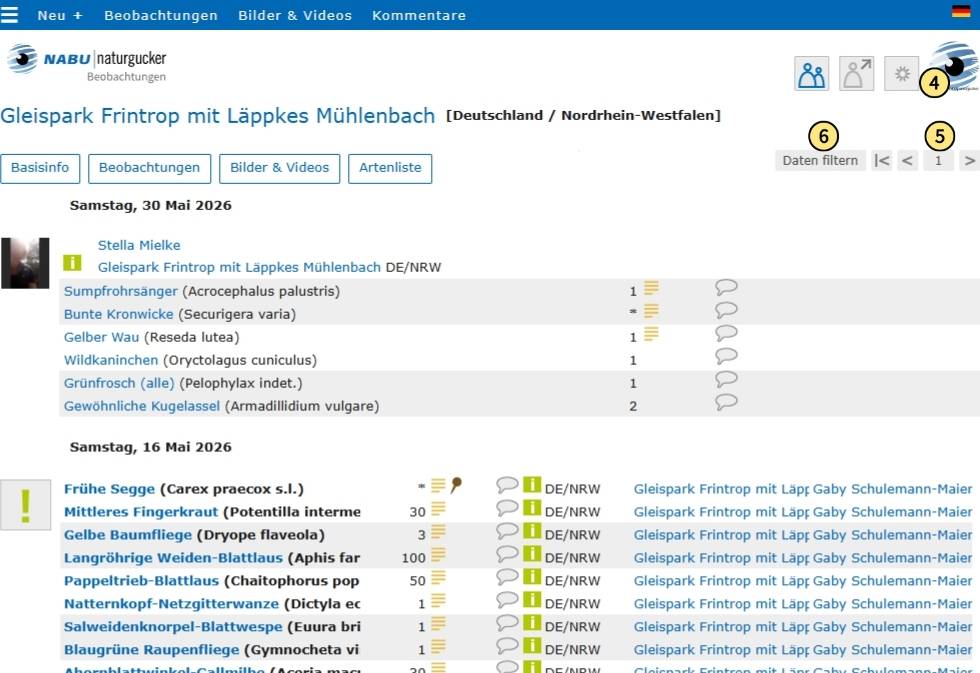
Task: Click the two-persons community icon
Action: pyautogui.click(x=811, y=74)
